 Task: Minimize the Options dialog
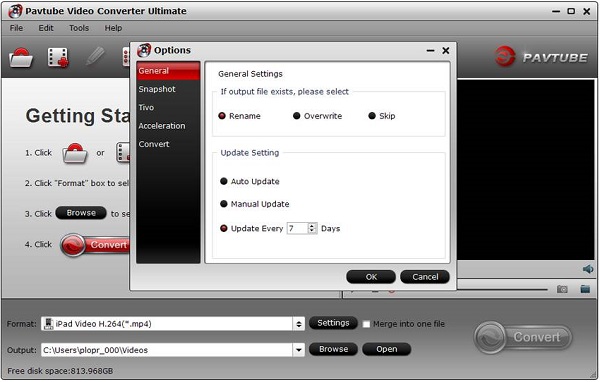coord(430,51)
